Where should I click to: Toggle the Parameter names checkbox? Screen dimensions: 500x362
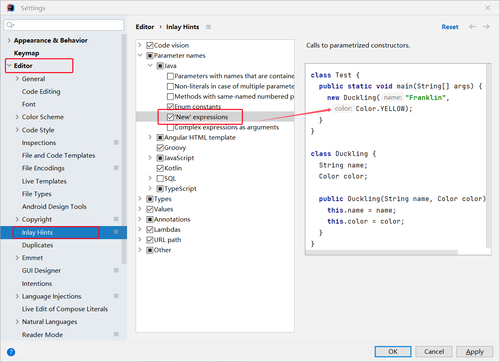point(150,56)
